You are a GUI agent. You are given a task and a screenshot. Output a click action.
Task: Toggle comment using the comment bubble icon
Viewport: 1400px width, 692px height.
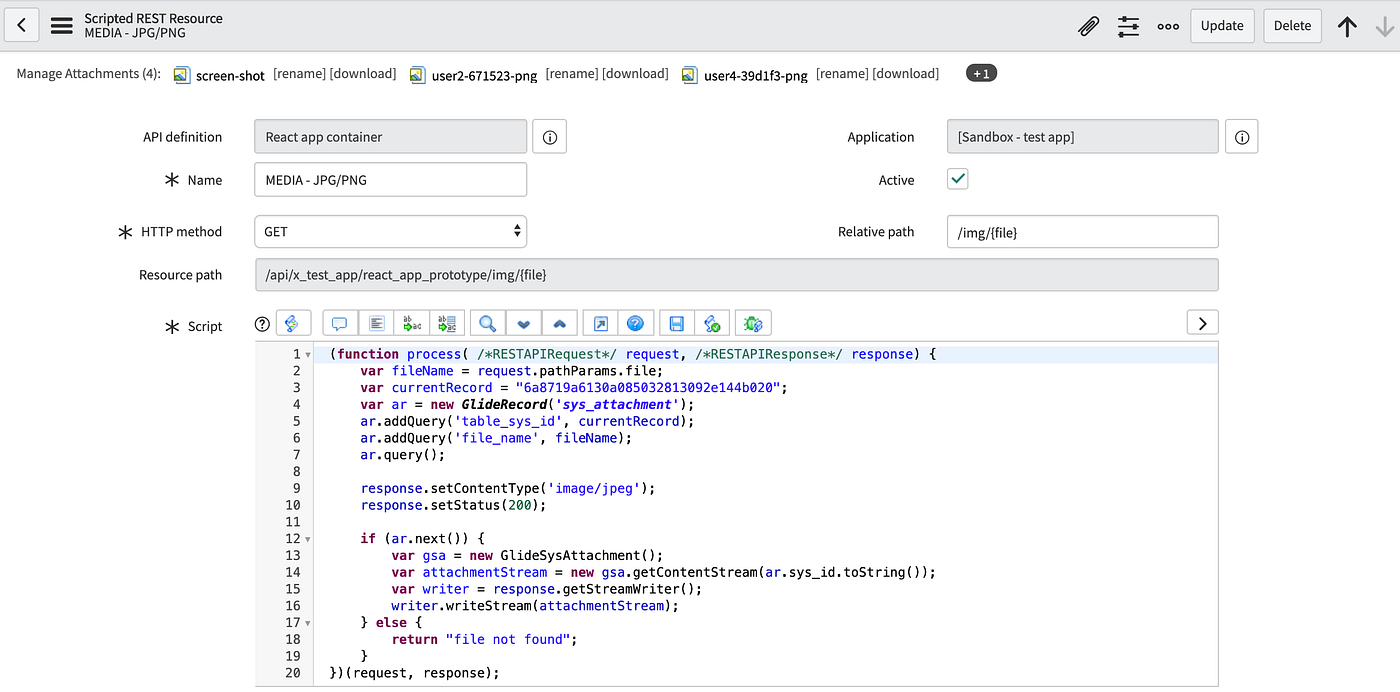[339, 322]
